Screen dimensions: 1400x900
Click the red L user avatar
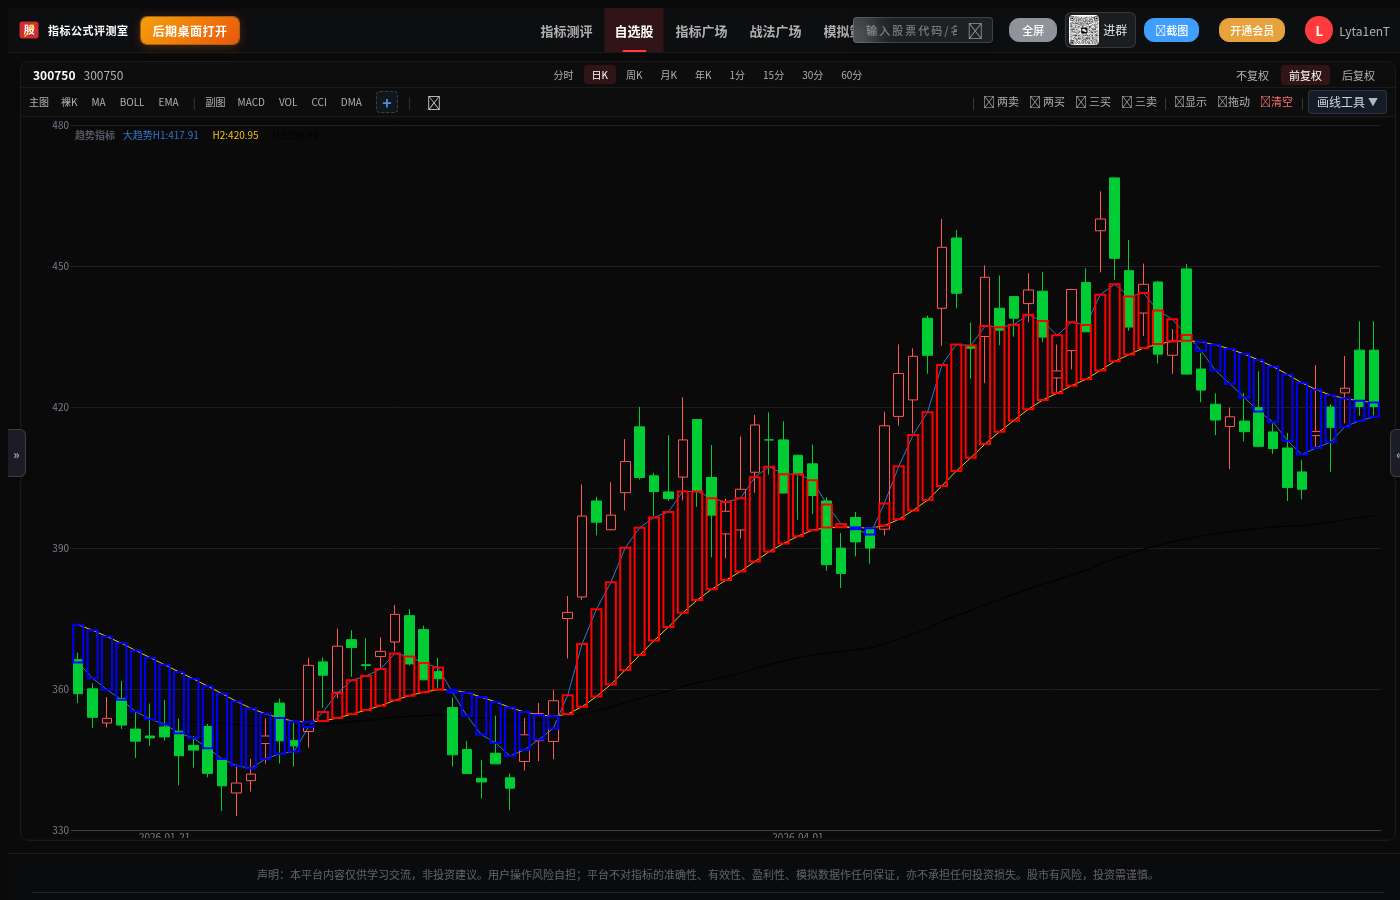[x=1319, y=31]
